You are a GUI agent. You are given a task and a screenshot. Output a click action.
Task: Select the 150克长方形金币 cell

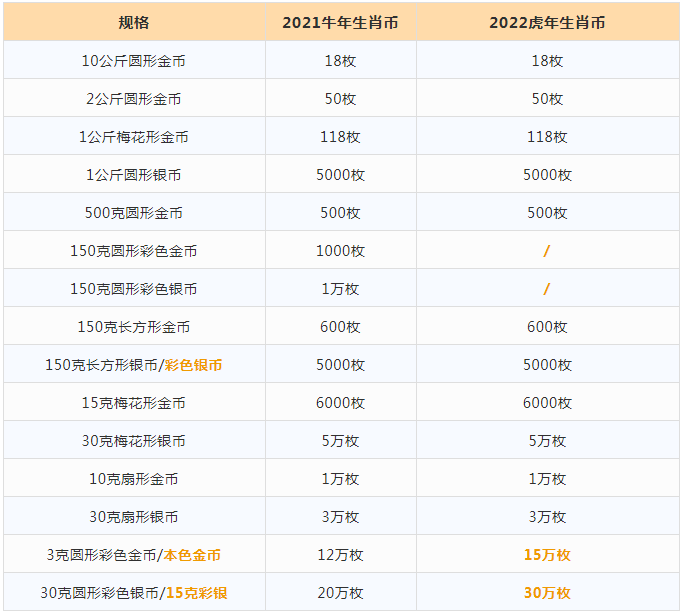click(x=134, y=327)
